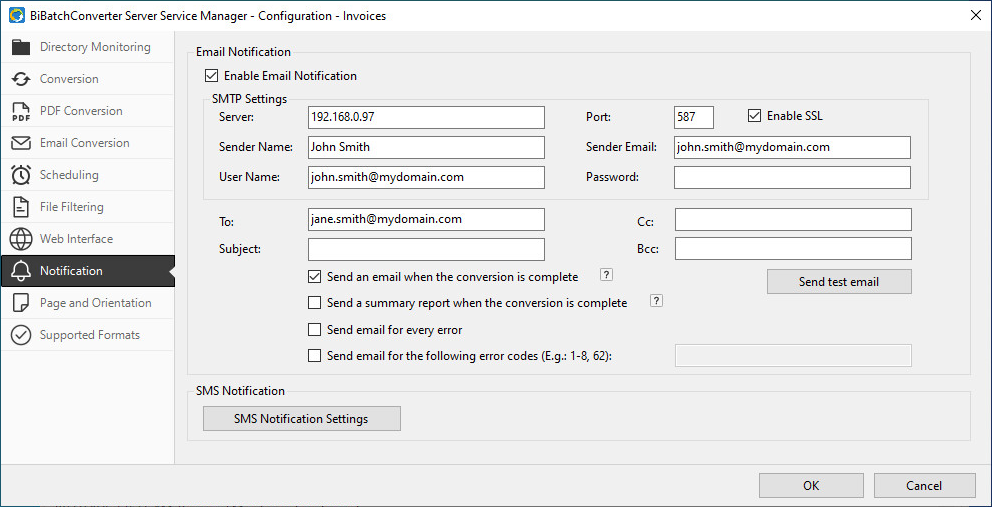Check Send a summary report option
992x507 pixels.
(315, 303)
